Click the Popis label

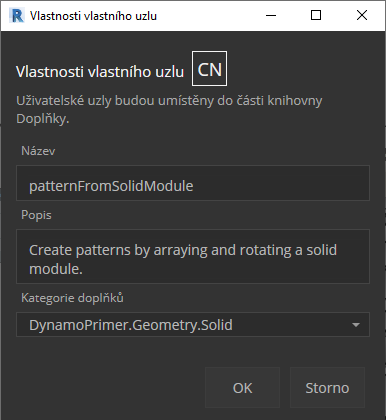tap(36, 215)
